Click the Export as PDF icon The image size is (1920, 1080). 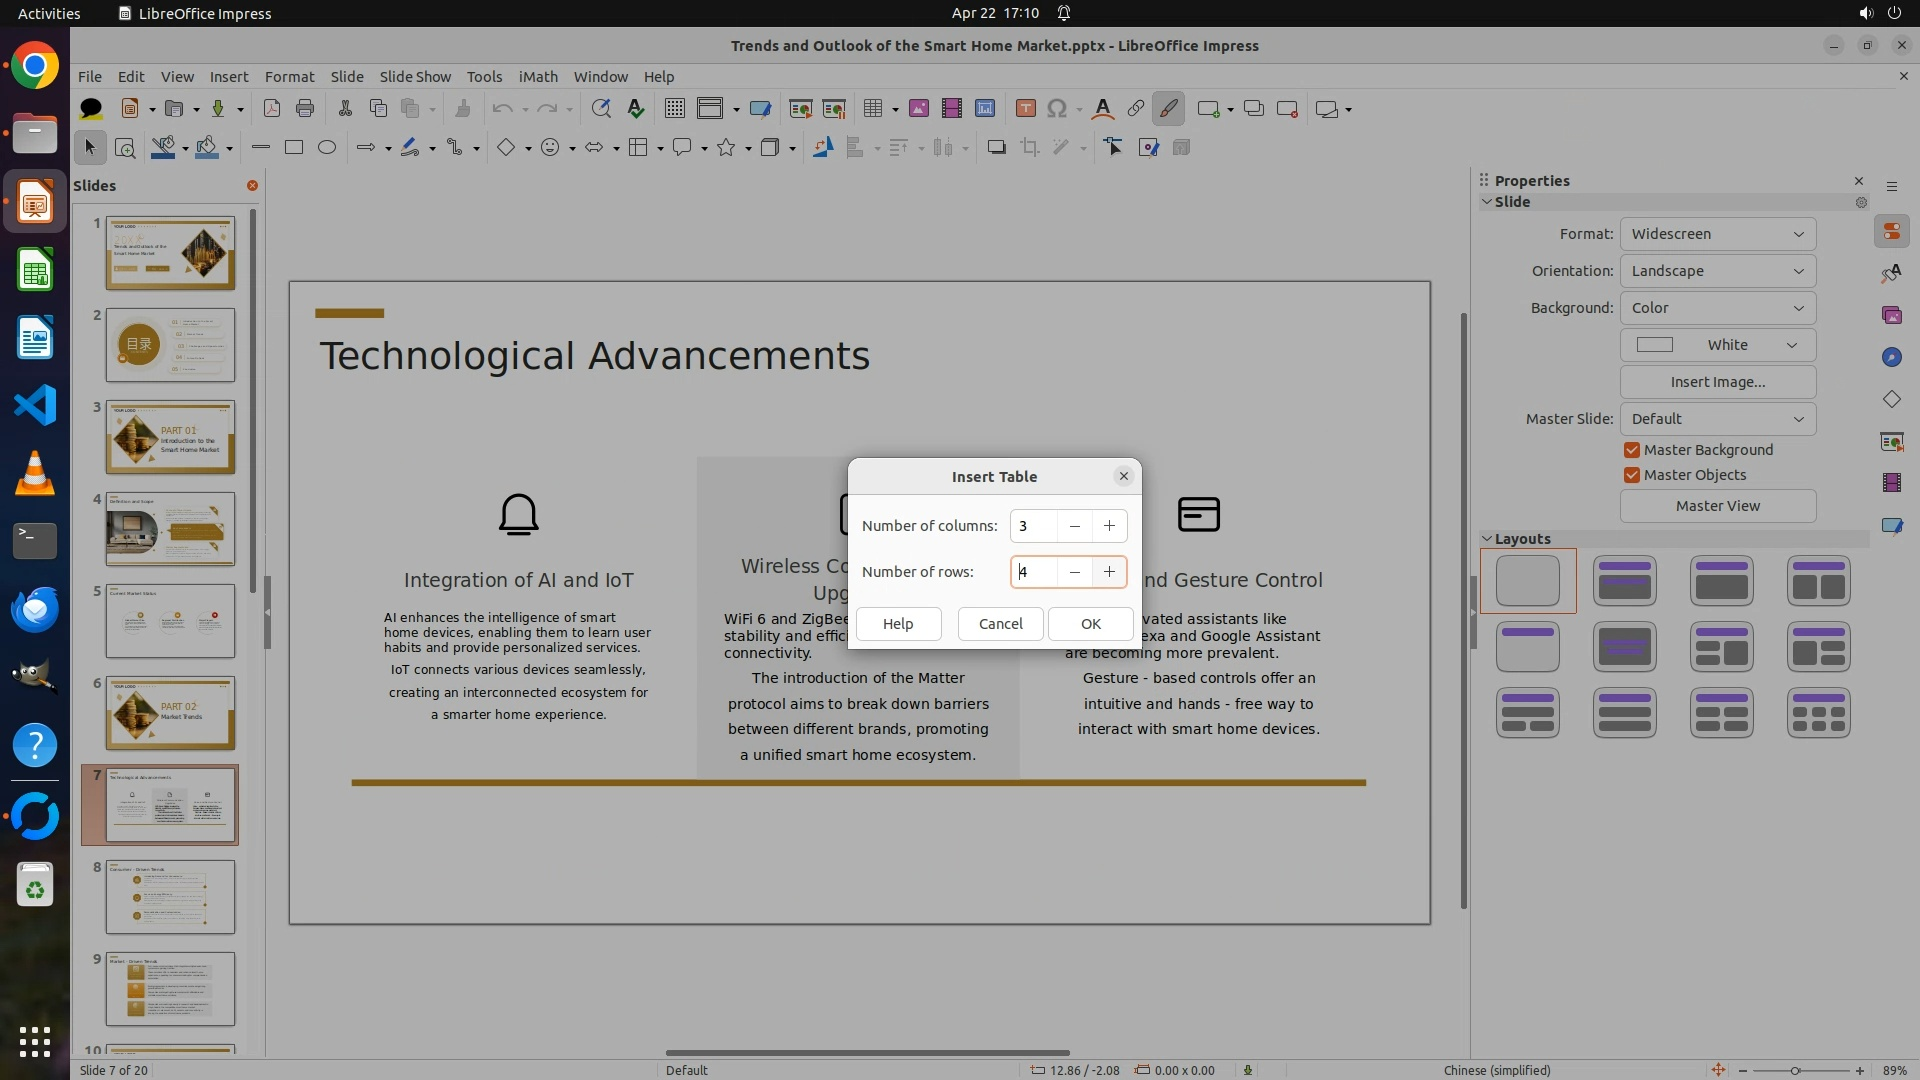click(x=271, y=109)
